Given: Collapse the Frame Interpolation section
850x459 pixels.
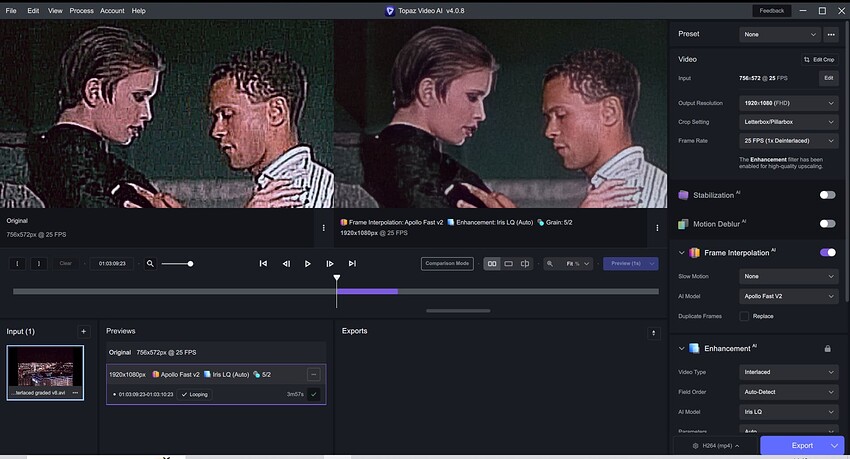Looking at the screenshot, I should pos(681,253).
